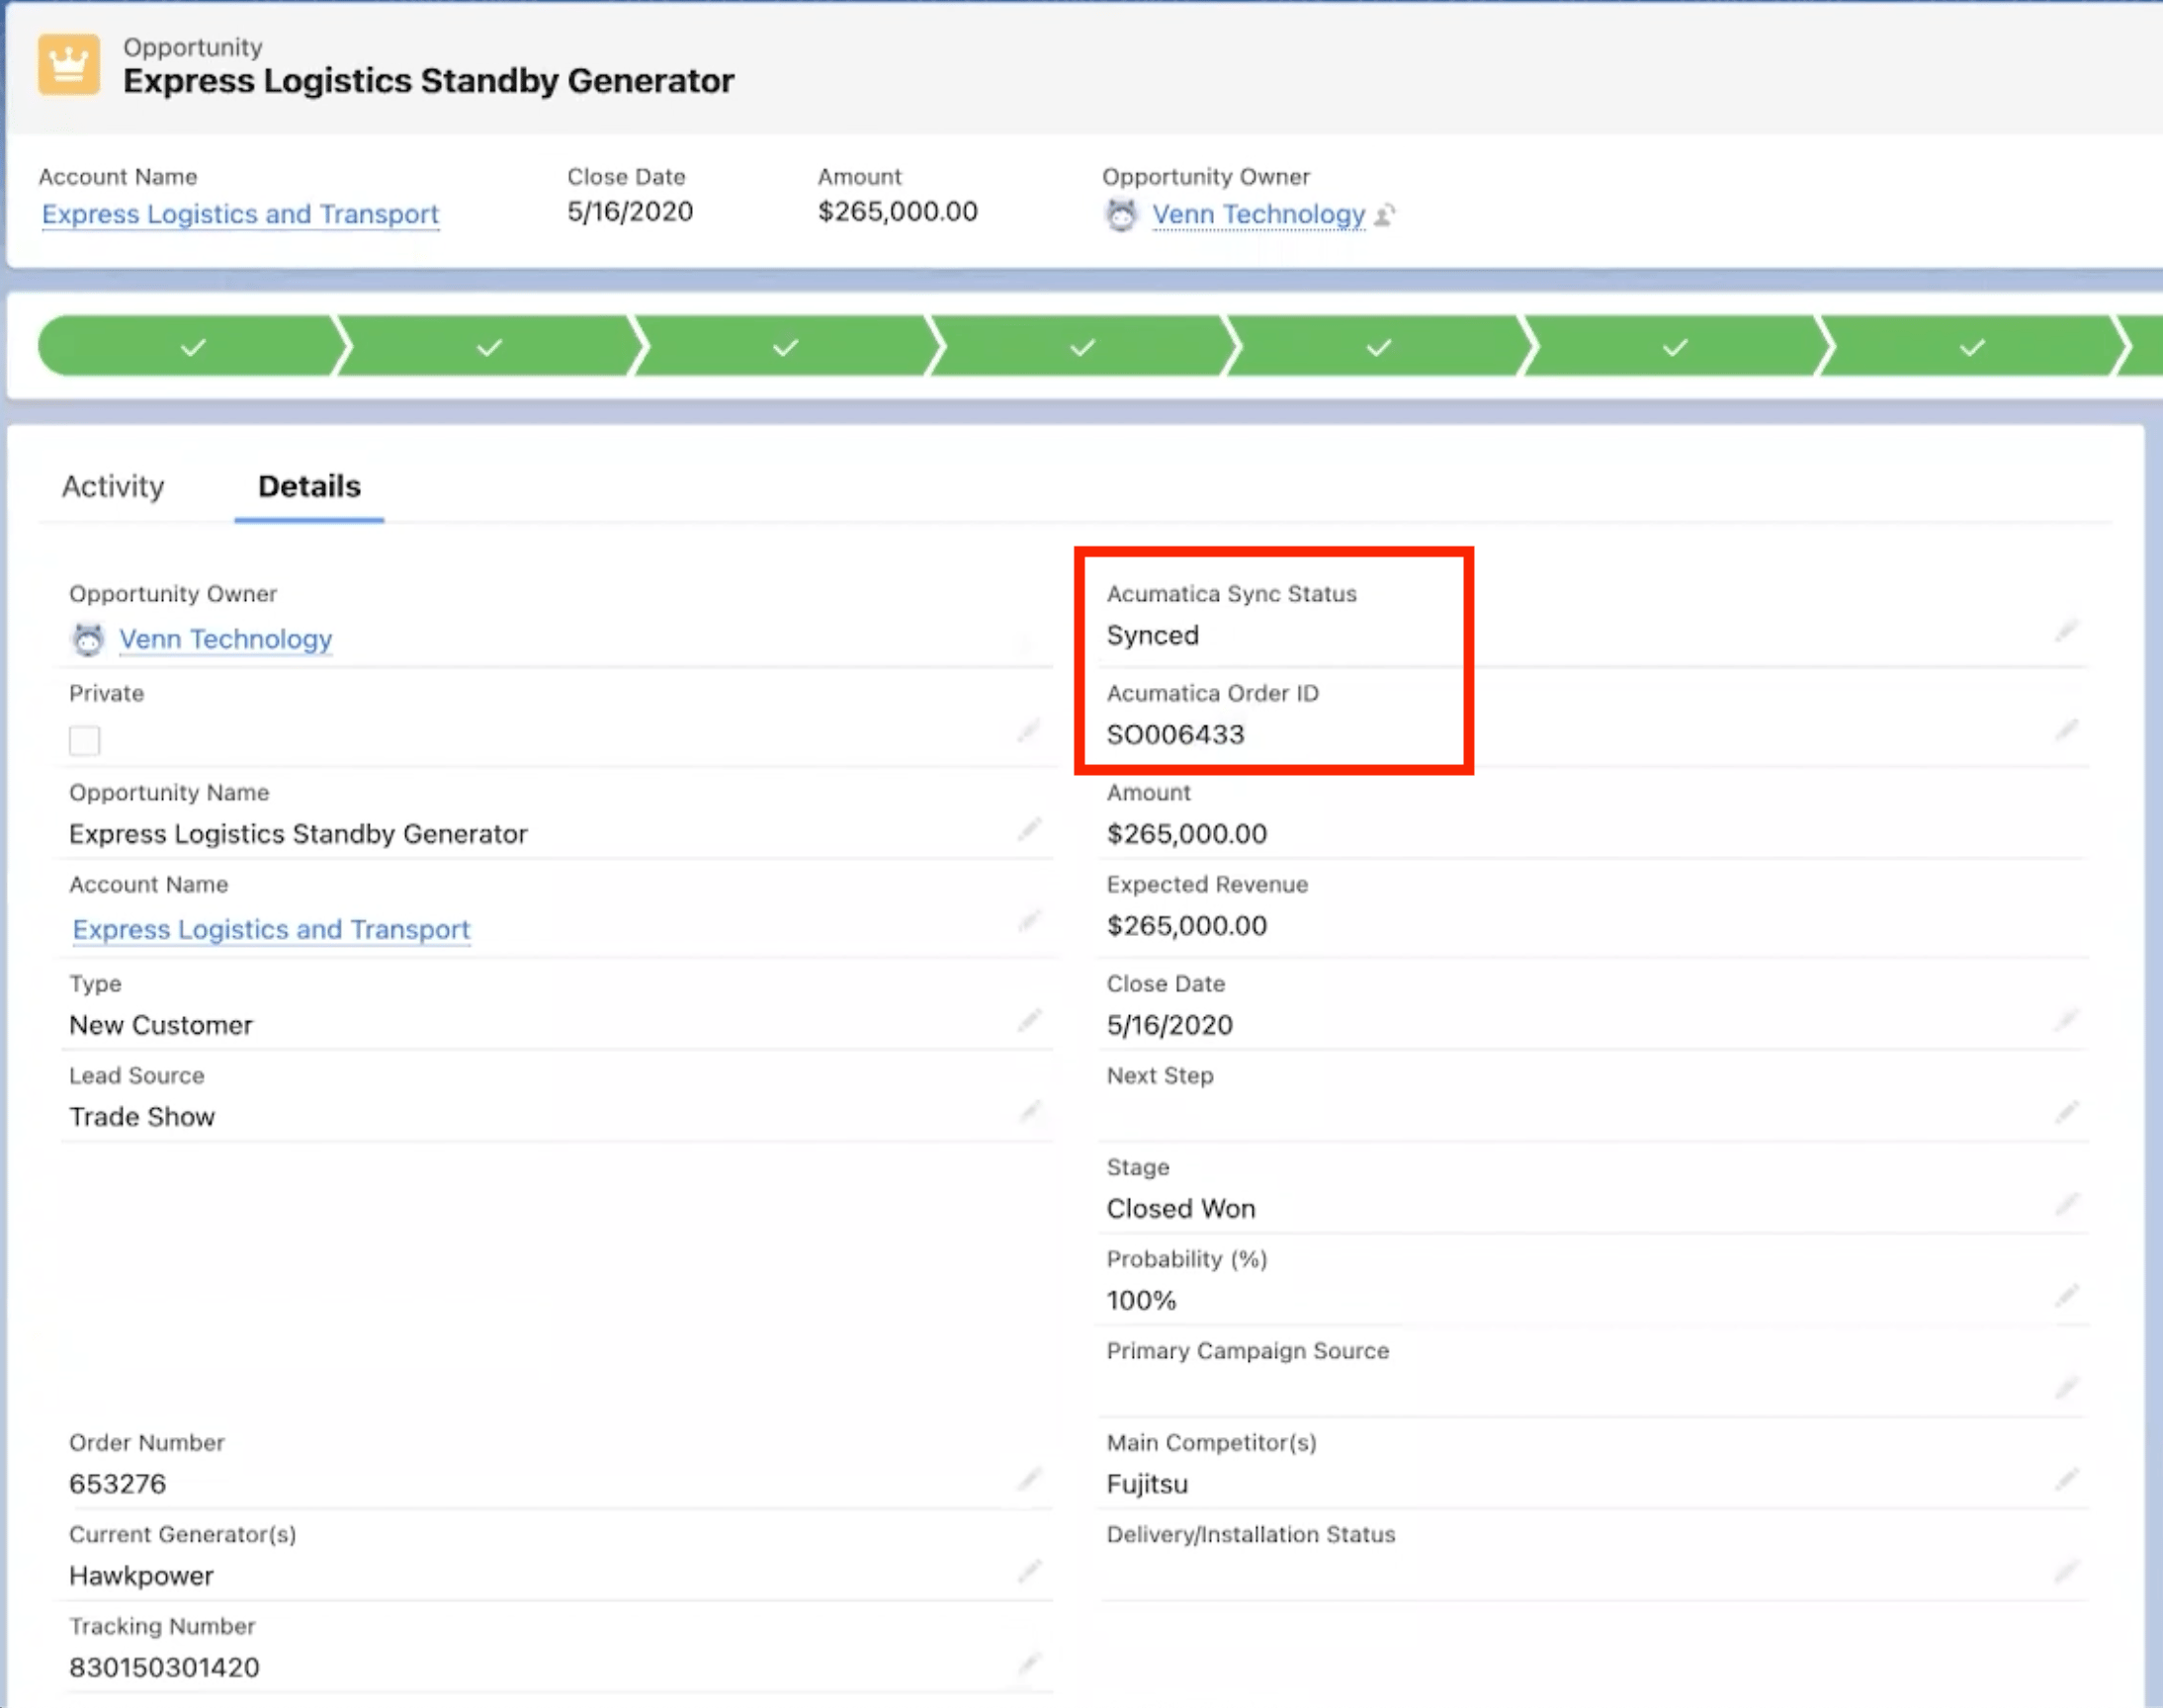Viewport: 2163px width, 1708px height.
Task: Edit Lead Source pencil icon
Action: point(1029,1112)
